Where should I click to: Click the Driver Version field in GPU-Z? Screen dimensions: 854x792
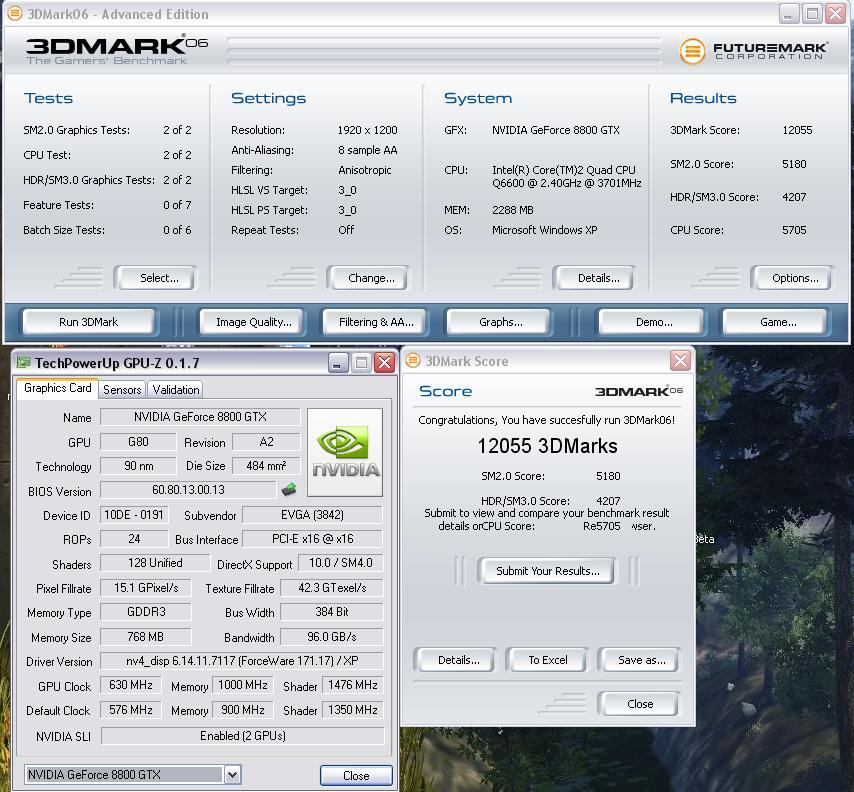242,661
